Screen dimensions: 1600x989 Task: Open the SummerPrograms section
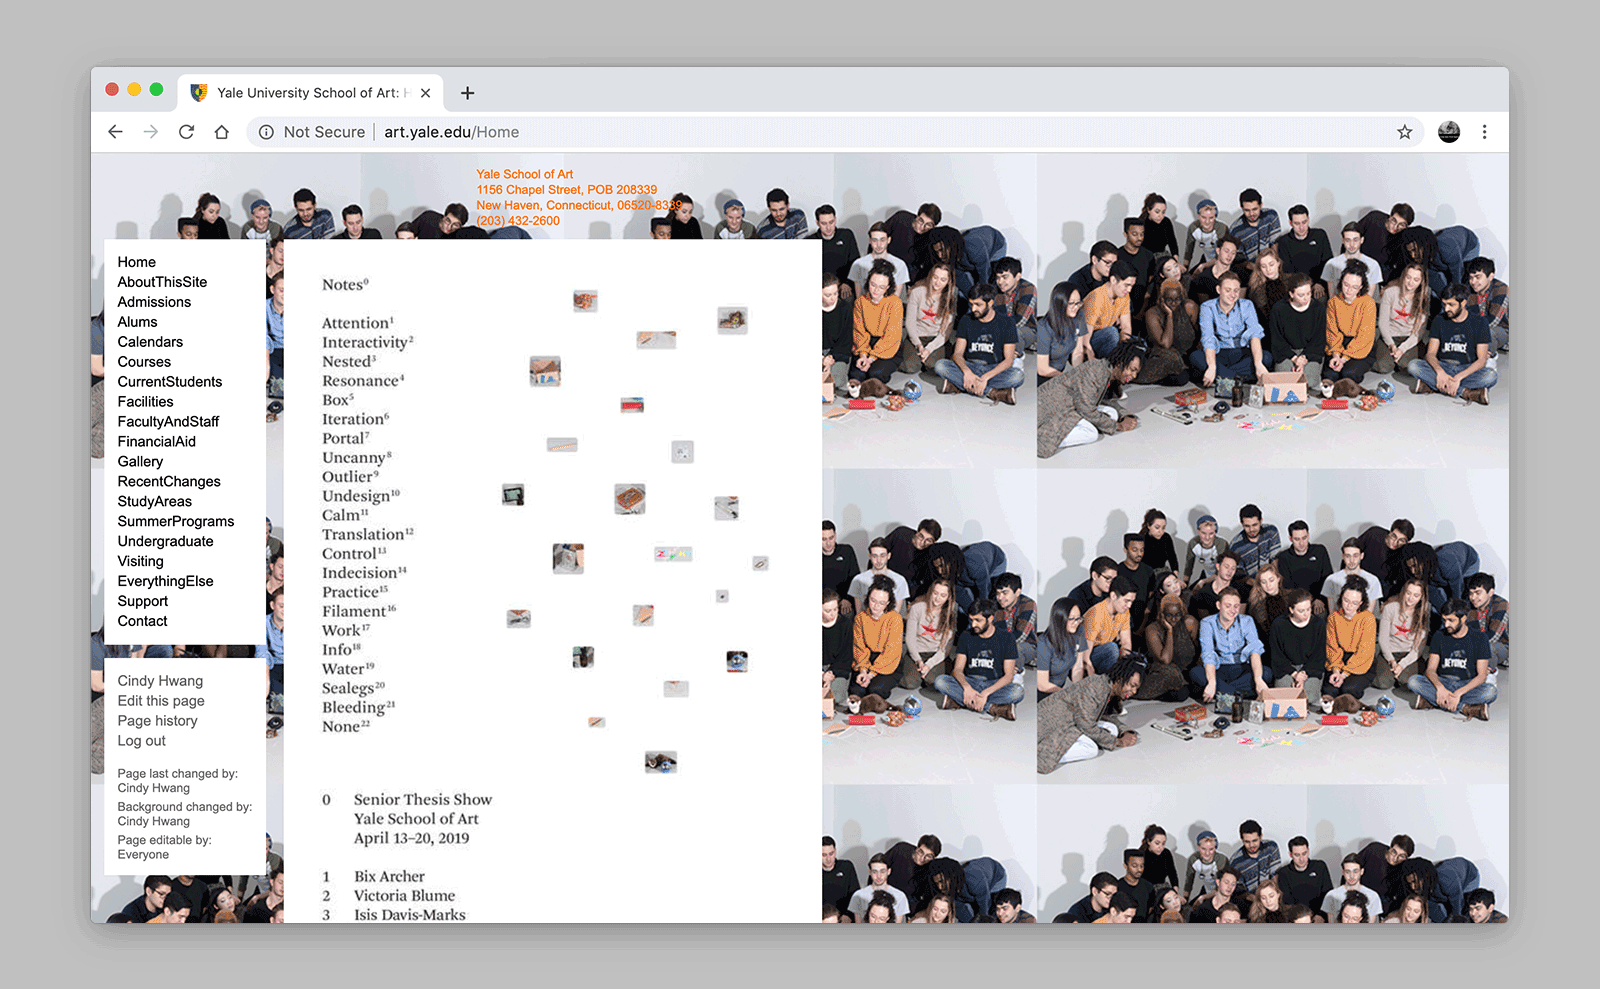pos(175,521)
